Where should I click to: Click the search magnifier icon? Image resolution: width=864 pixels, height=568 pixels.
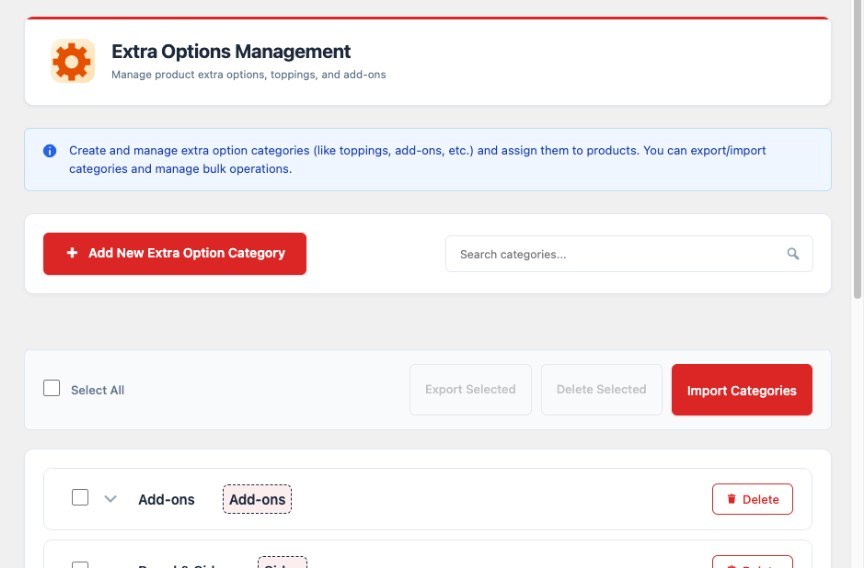(x=792, y=253)
